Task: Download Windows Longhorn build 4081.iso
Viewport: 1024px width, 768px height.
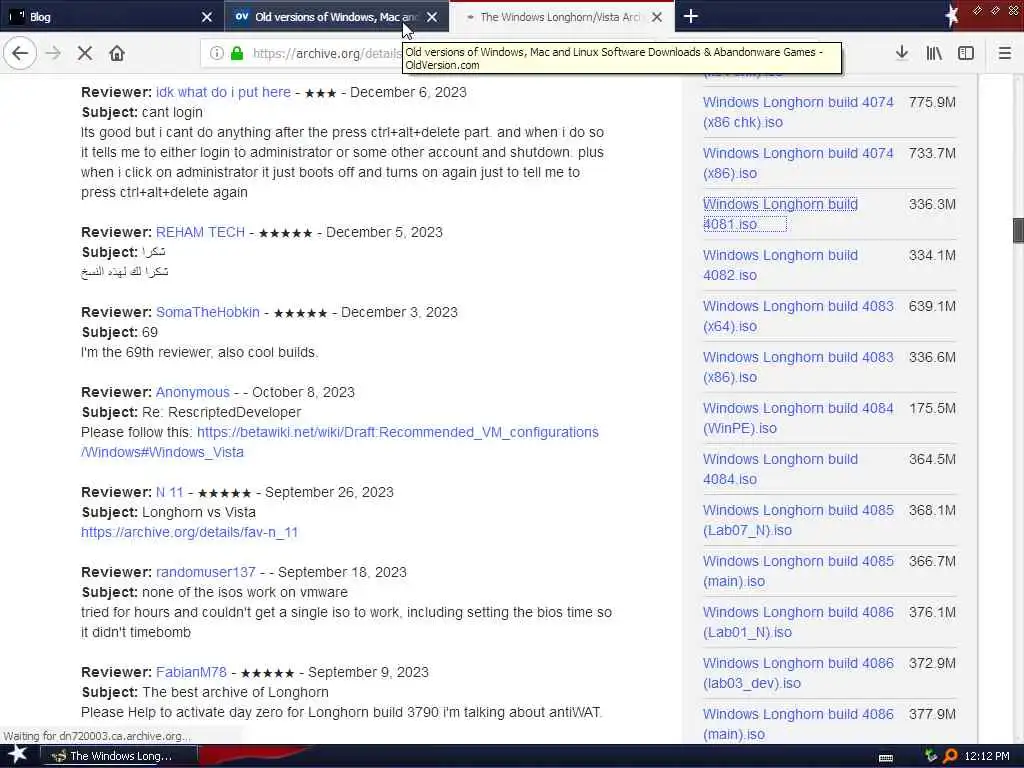Action: pos(780,214)
